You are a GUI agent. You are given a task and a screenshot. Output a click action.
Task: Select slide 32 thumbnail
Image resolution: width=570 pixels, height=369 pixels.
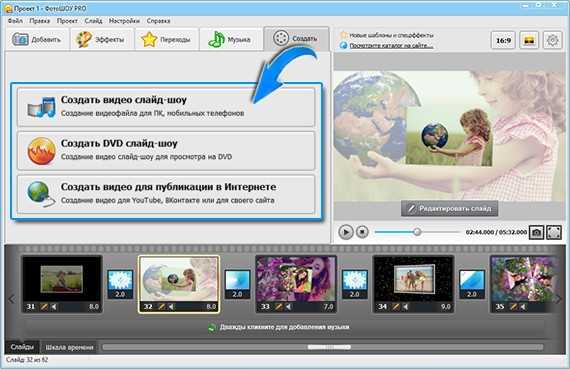tap(179, 284)
